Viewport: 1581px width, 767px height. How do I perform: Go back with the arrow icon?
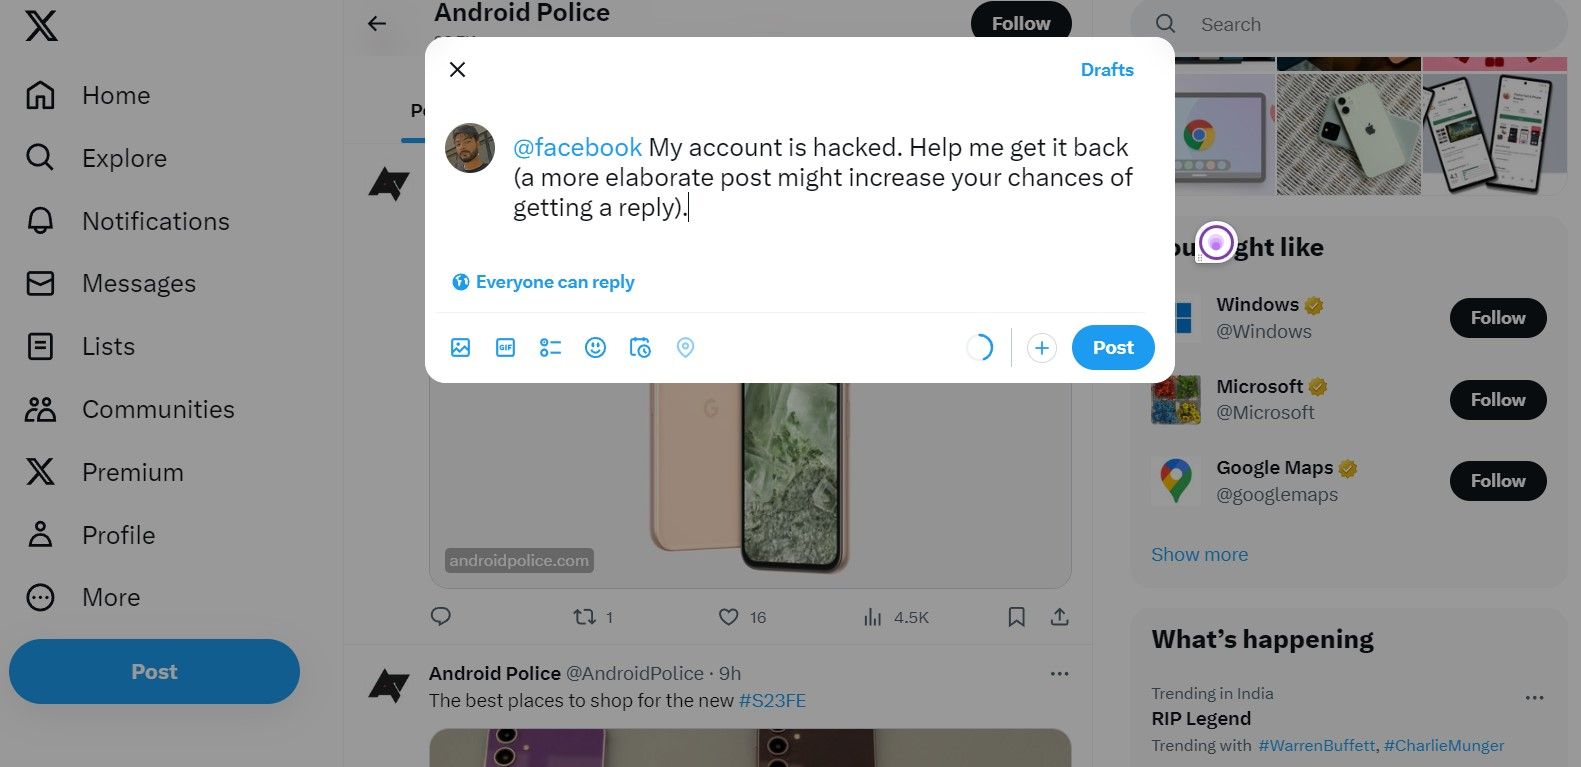click(x=377, y=23)
